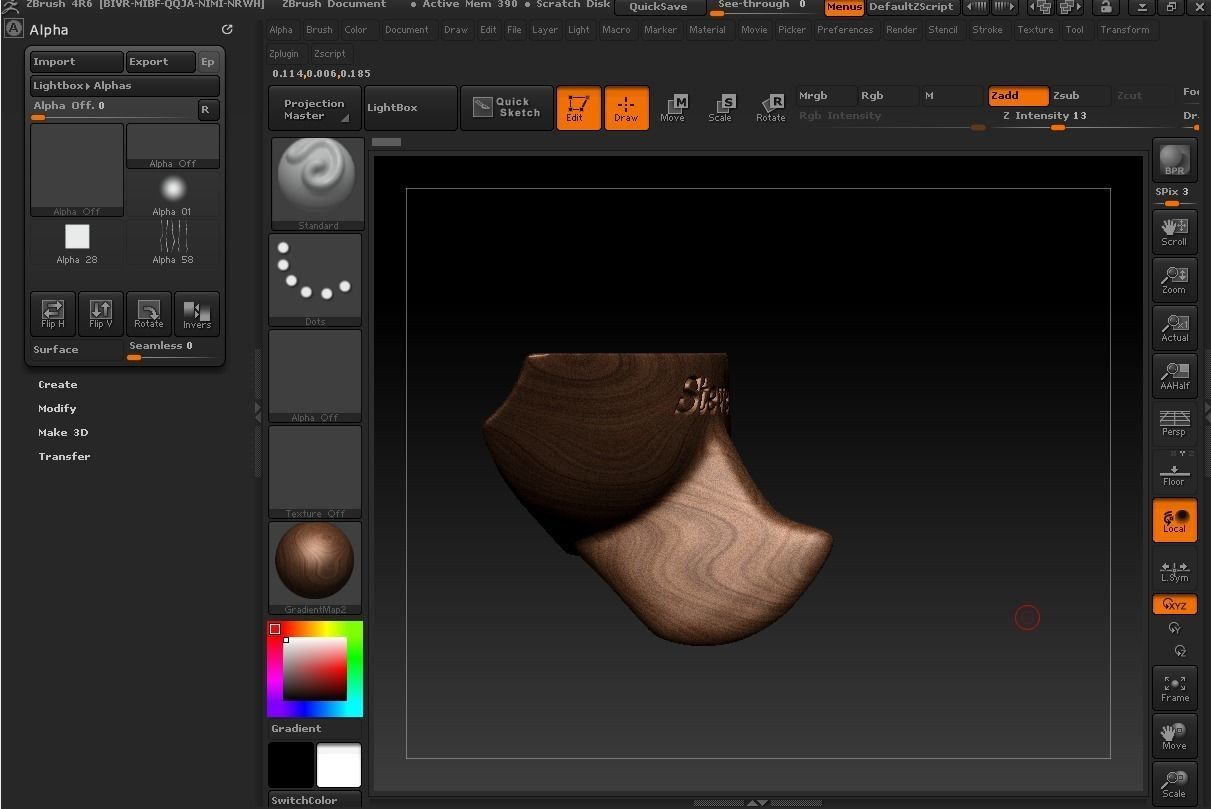Viewport: 1211px width, 809px height.
Task: Click the Flip V alpha icon
Action: pyautogui.click(x=101, y=314)
